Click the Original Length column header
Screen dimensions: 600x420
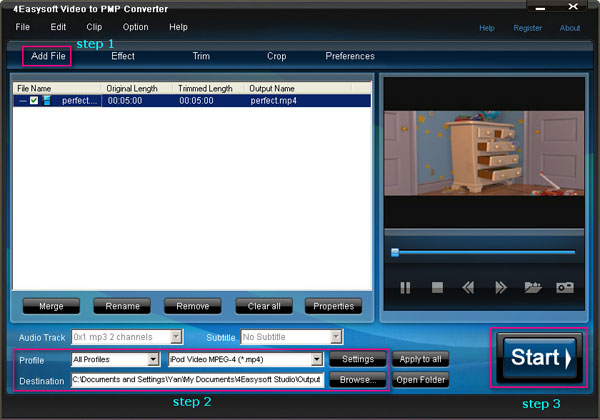point(137,88)
